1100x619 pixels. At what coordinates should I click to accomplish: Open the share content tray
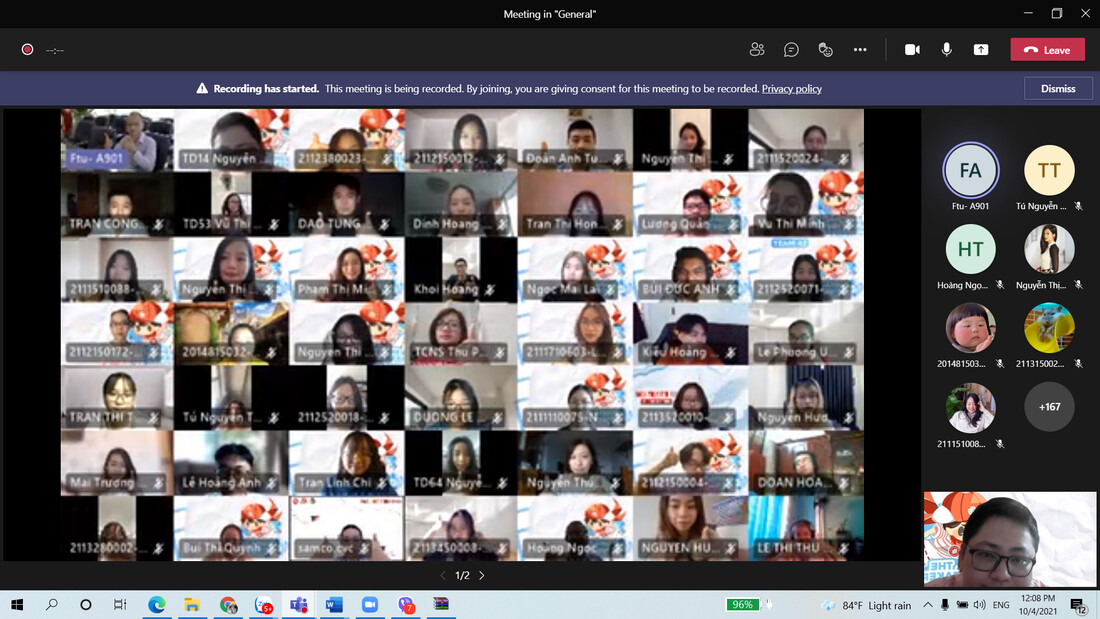click(x=981, y=50)
